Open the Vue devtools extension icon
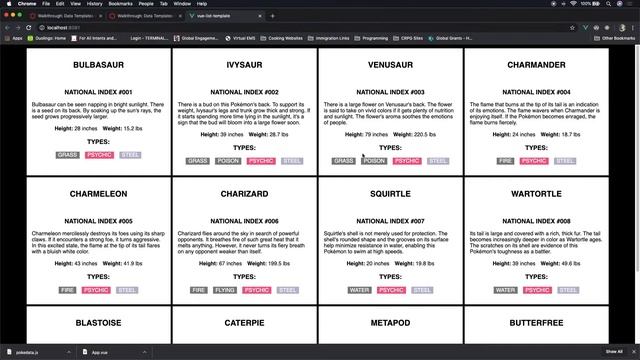Screen dimensions: 640x360 [586, 28]
